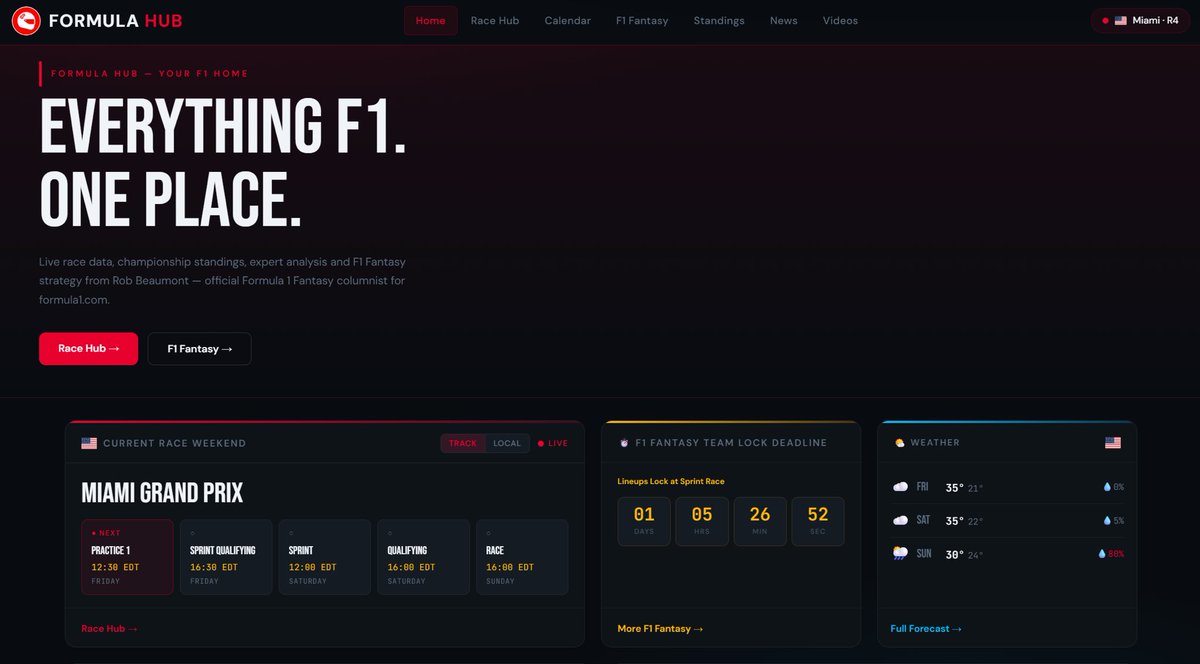Image resolution: width=1200 pixels, height=664 pixels.
Task: Click the weather header sun-cloud icon
Action: tap(900, 442)
